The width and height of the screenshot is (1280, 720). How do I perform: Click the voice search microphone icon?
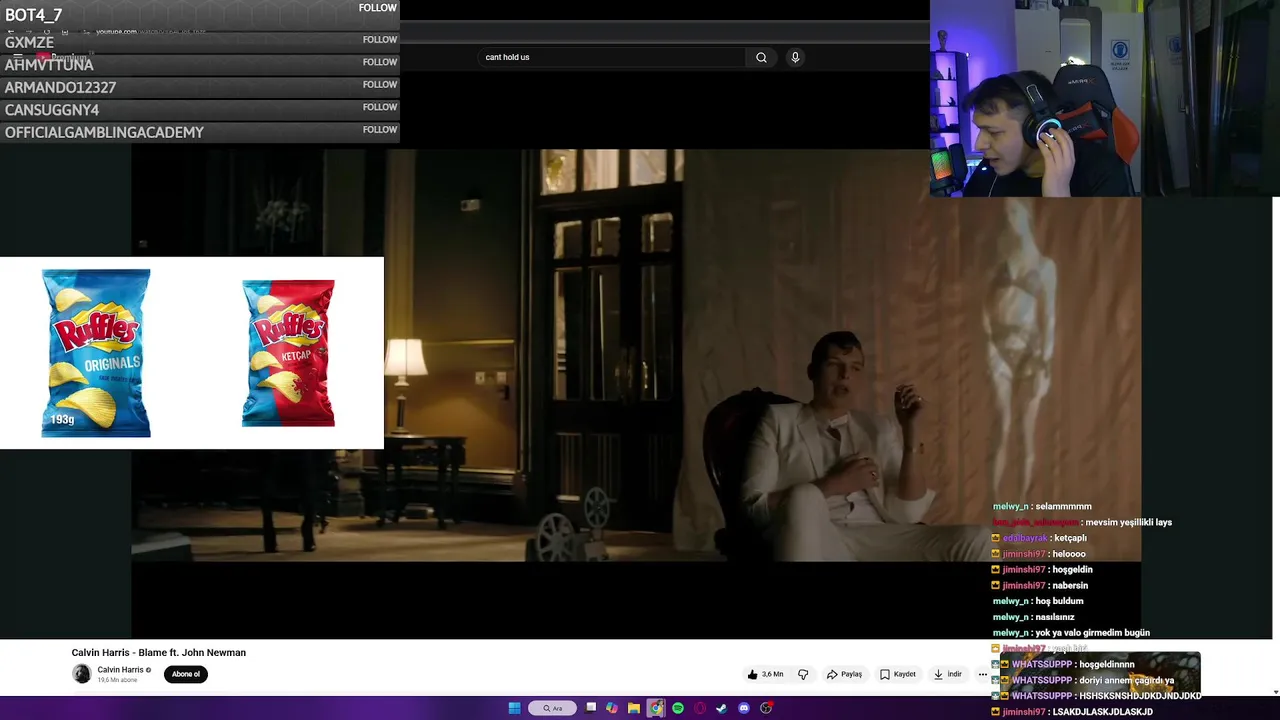tap(795, 57)
